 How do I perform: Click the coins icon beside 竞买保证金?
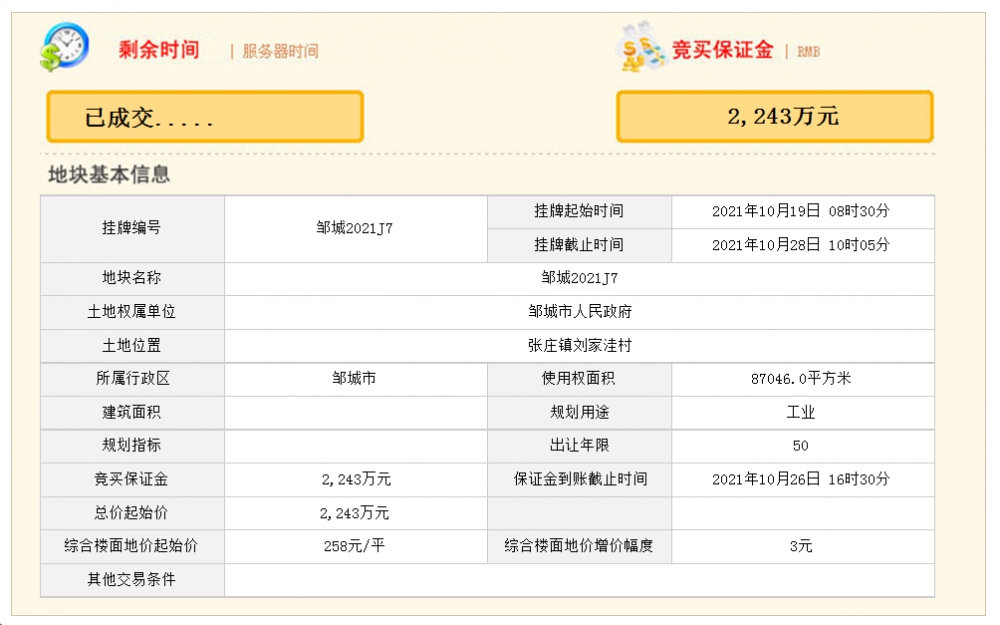[640, 47]
